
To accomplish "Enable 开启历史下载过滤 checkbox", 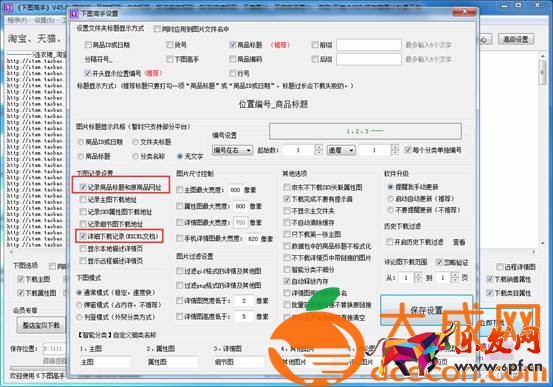I will 389,242.
